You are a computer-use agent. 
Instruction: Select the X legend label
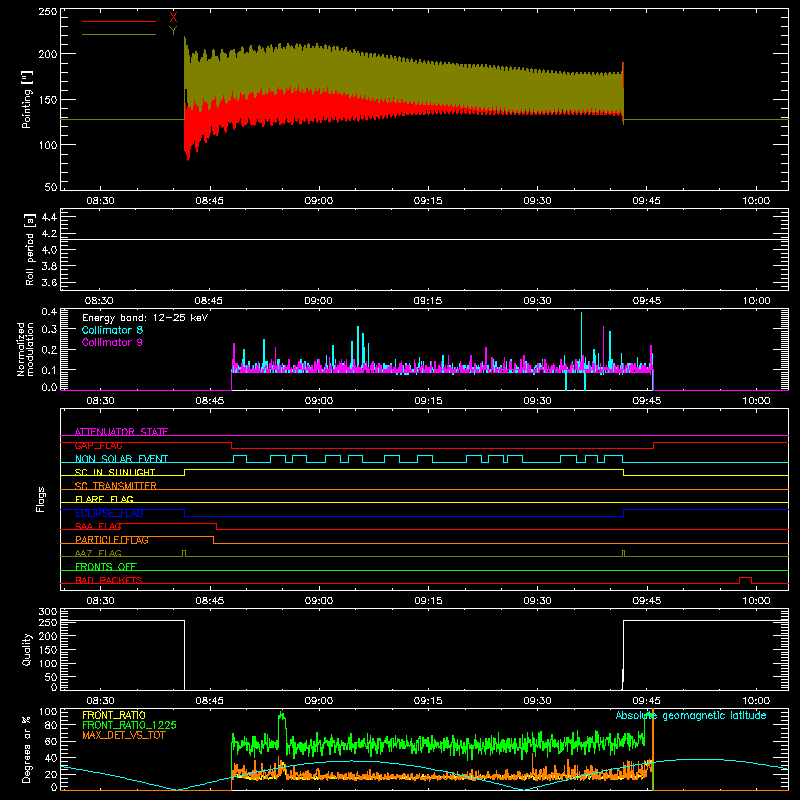click(173, 17)
